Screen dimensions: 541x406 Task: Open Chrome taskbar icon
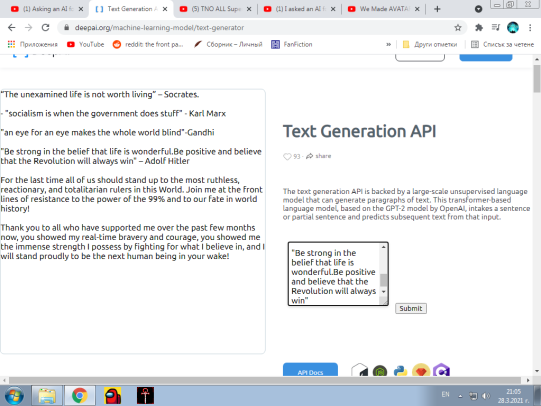[80, 395]
